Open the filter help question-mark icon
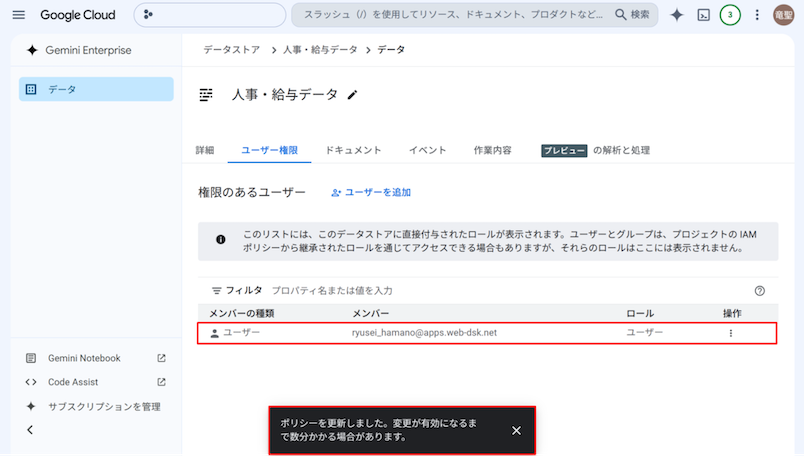Screen dimensions: 804x456 click(x=760, y=291)
